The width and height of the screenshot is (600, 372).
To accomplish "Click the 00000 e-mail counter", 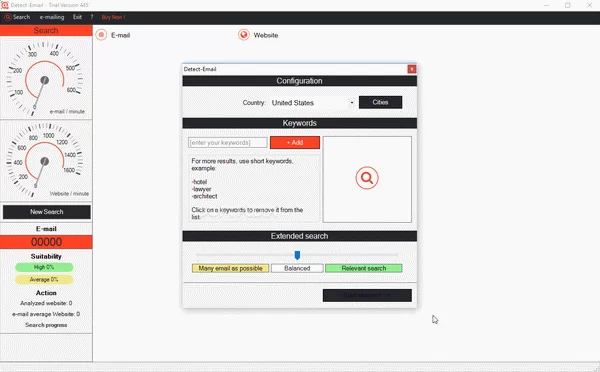I will (x=46, y=242).
